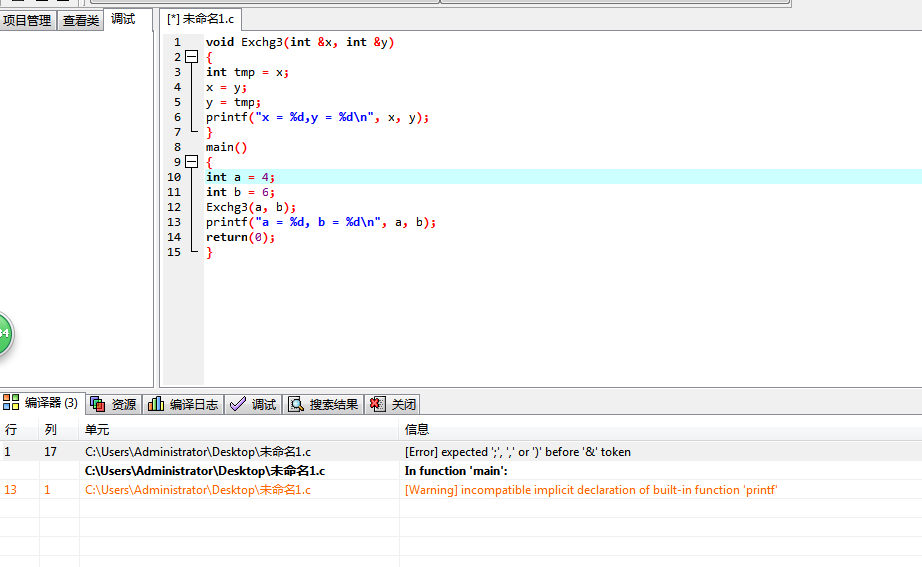Click column value 17 in error row
Image resolution: width=922 pixels, height=567 pixels.
[x=51, y=452]
